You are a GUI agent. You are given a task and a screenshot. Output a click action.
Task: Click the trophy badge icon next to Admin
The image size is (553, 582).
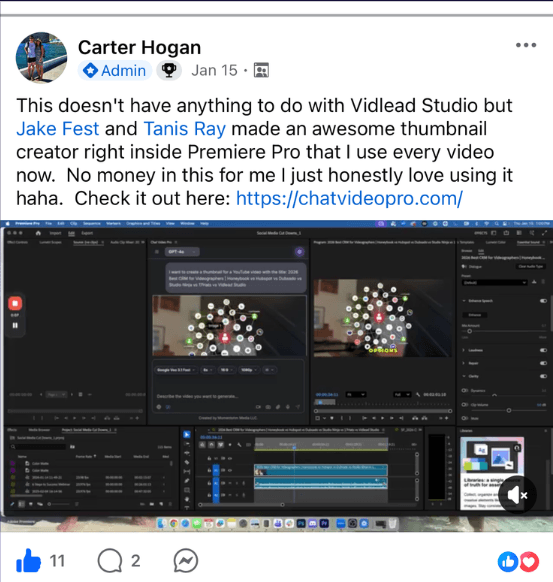(169, 70)
